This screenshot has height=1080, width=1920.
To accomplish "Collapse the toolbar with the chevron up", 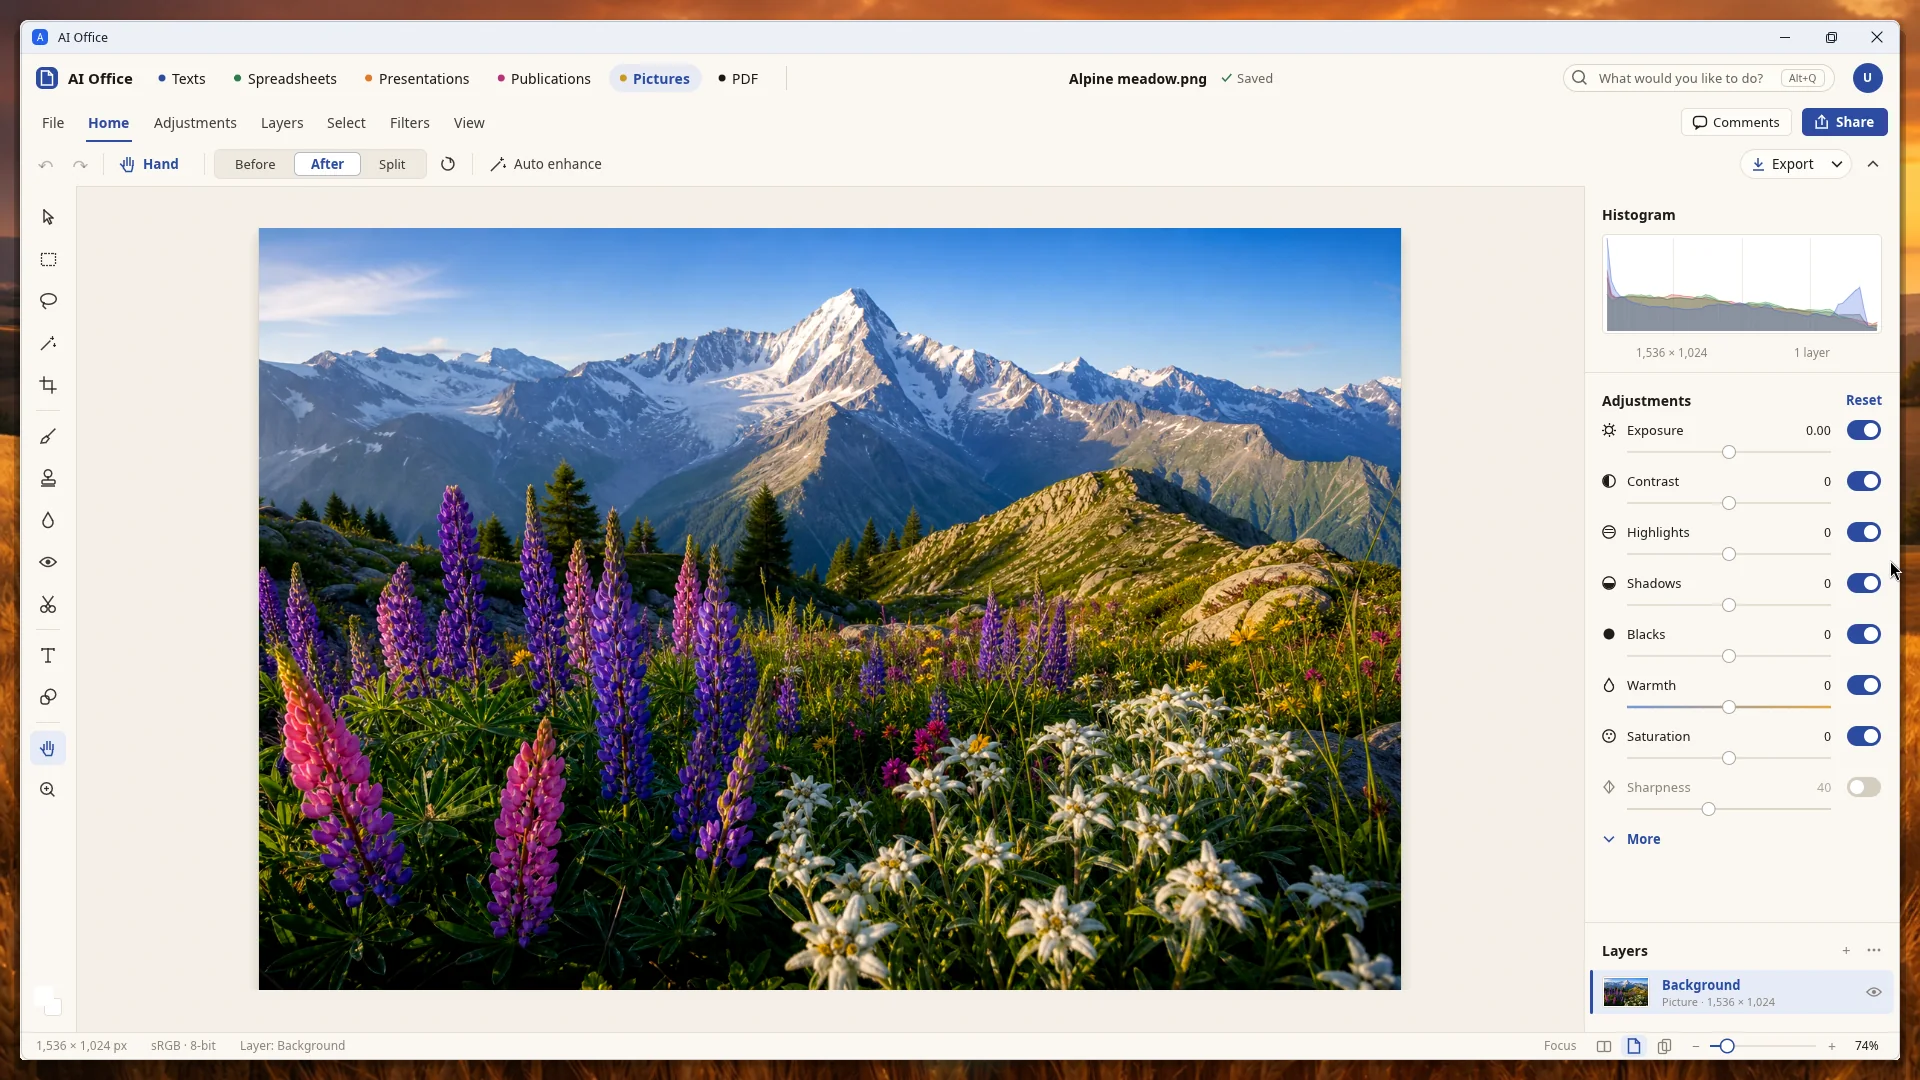I will (x=1873, y=164).
